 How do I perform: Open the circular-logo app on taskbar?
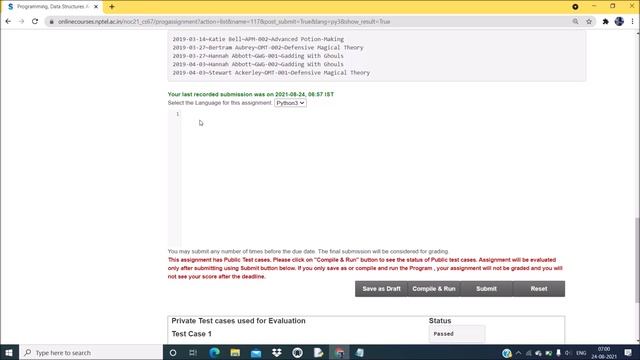point(298,353)
